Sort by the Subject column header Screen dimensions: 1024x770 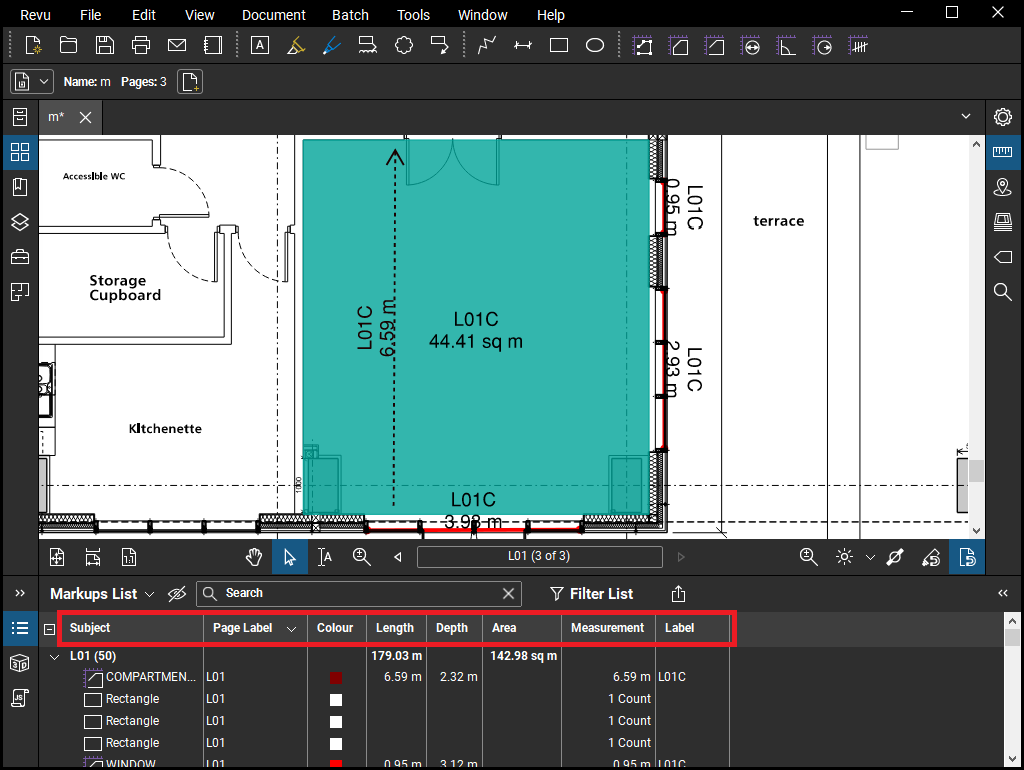tap(90, 628)
